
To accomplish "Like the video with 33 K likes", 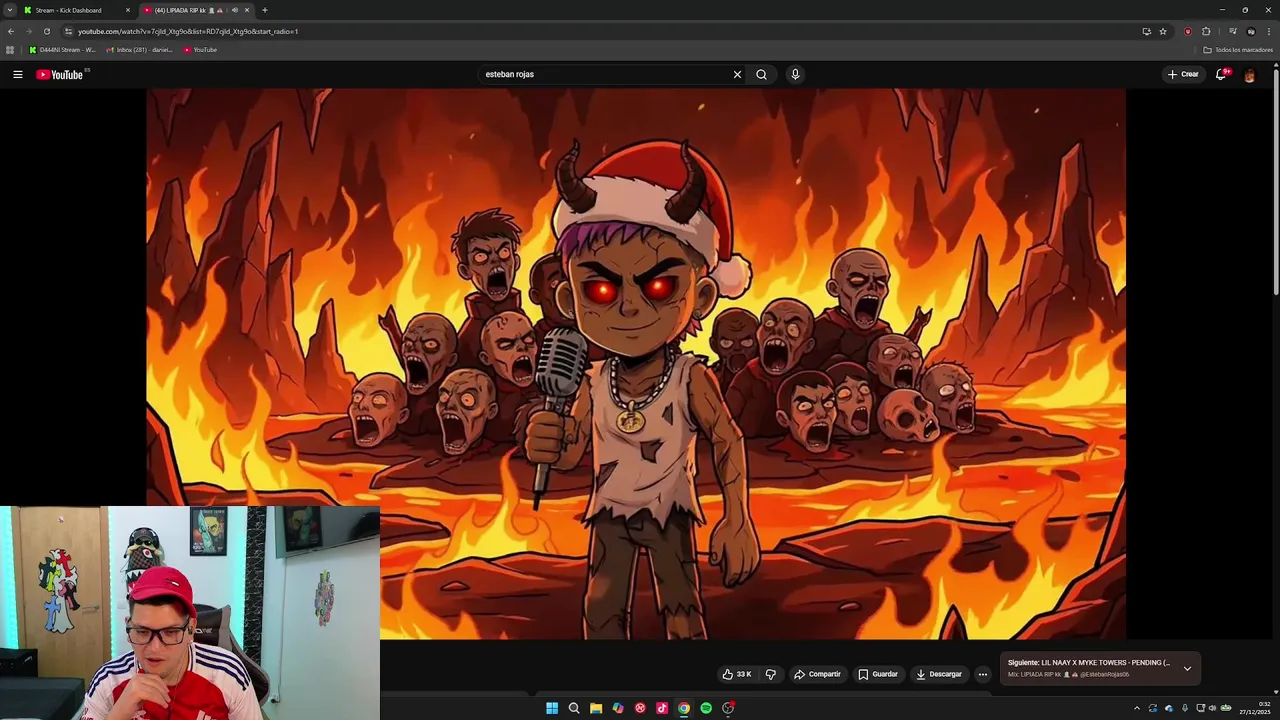I will pos(737,674).
